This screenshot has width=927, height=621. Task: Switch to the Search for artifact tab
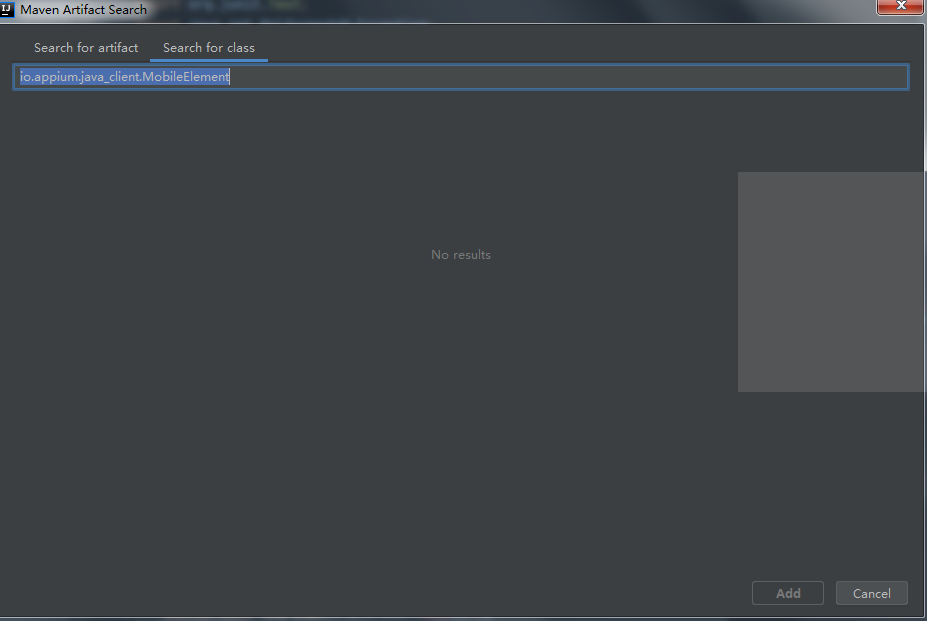86,47
